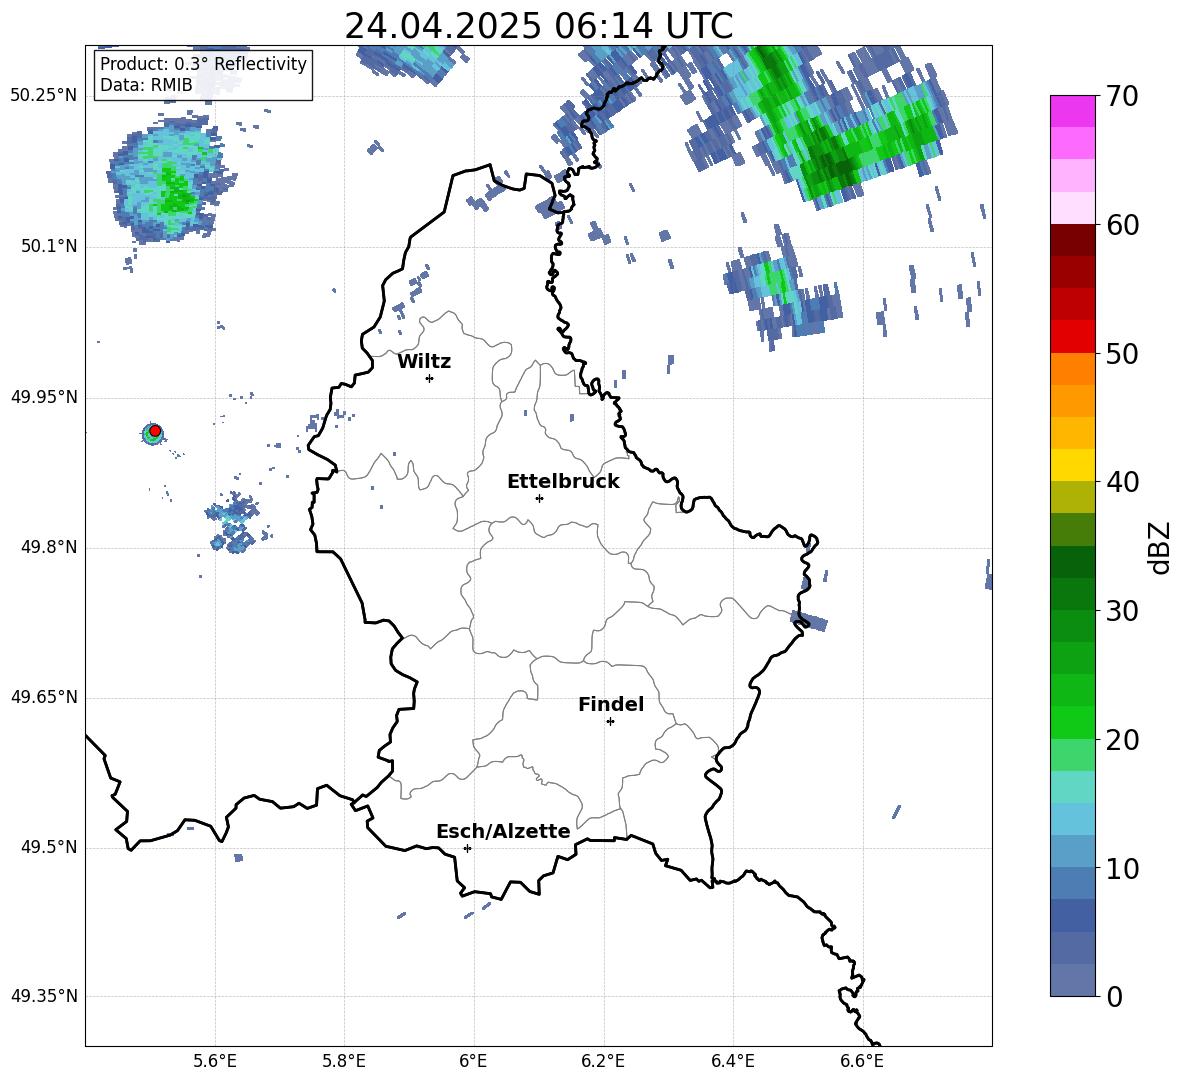Click the orange colorbar segment below 50
This screenshot has width=1184, height=1081.
point(1072,369)
